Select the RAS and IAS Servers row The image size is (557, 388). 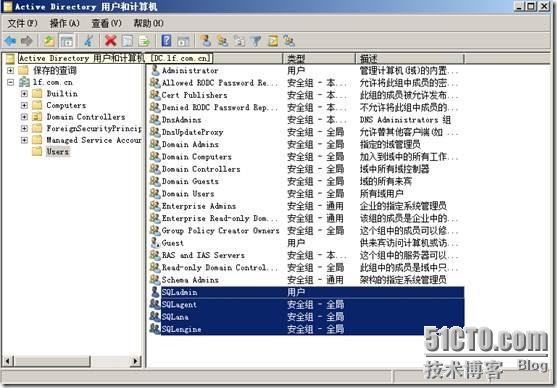pyautogui.click(x=307, y=255)
